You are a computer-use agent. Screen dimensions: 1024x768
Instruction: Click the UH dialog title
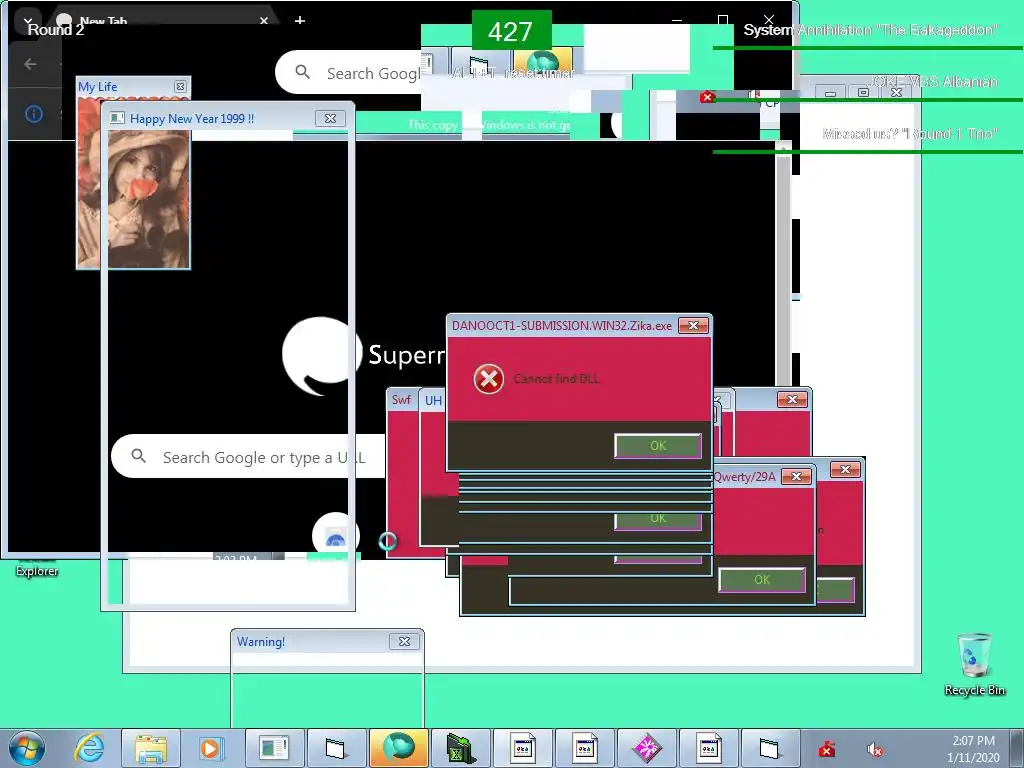pyautogui.click(x=433, y=400)
